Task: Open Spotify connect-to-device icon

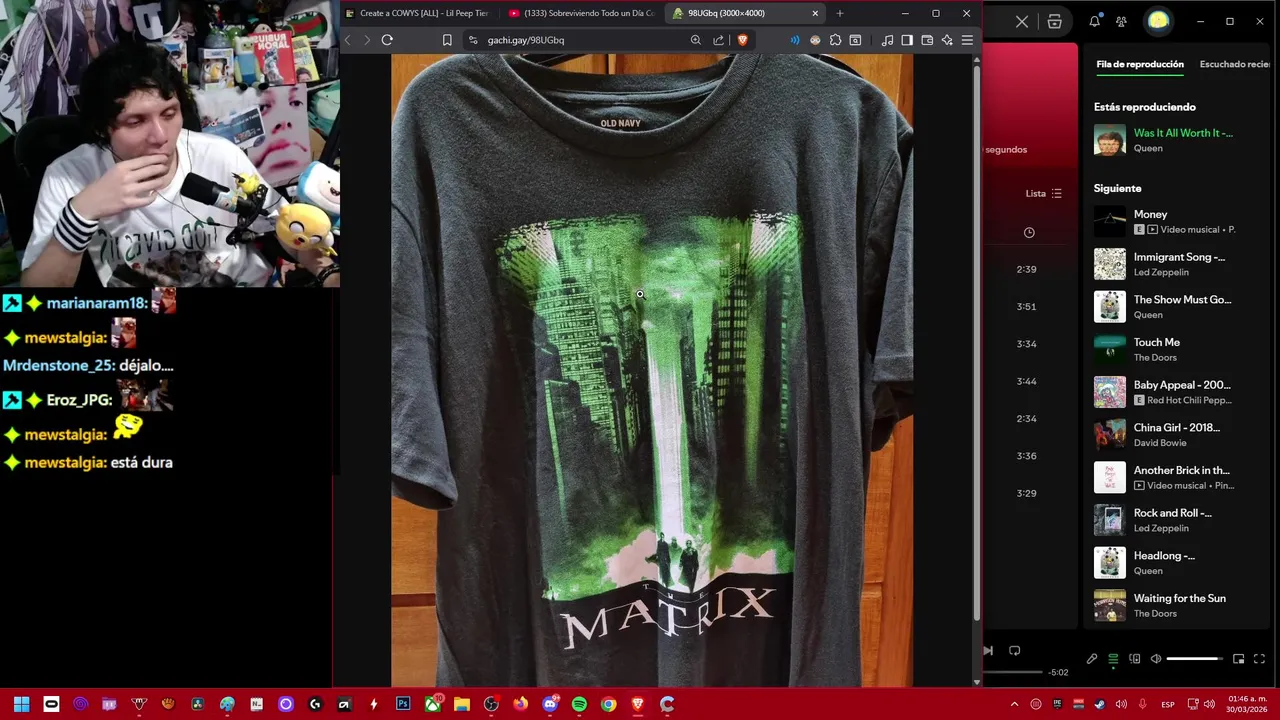Action: (x=1134, y=659)
